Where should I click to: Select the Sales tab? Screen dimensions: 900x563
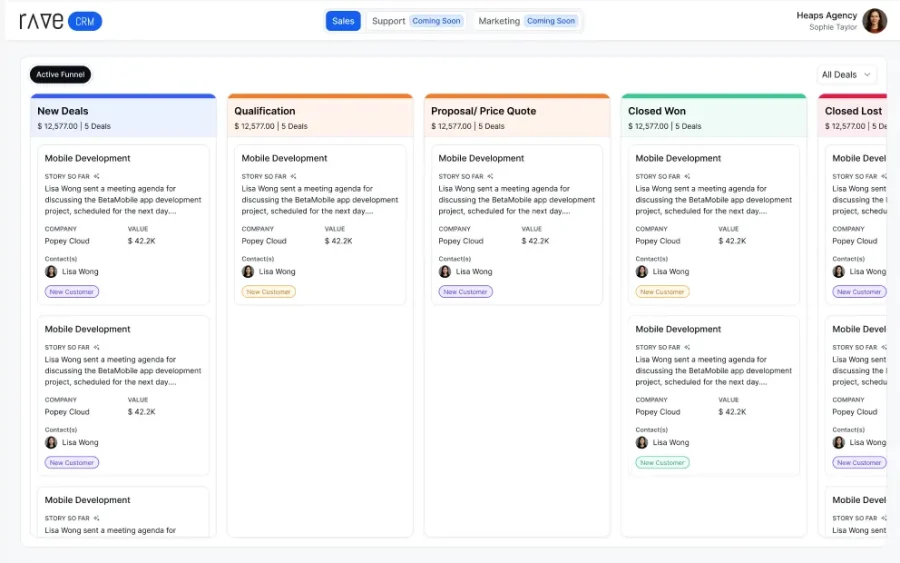[x=343, y=21]
